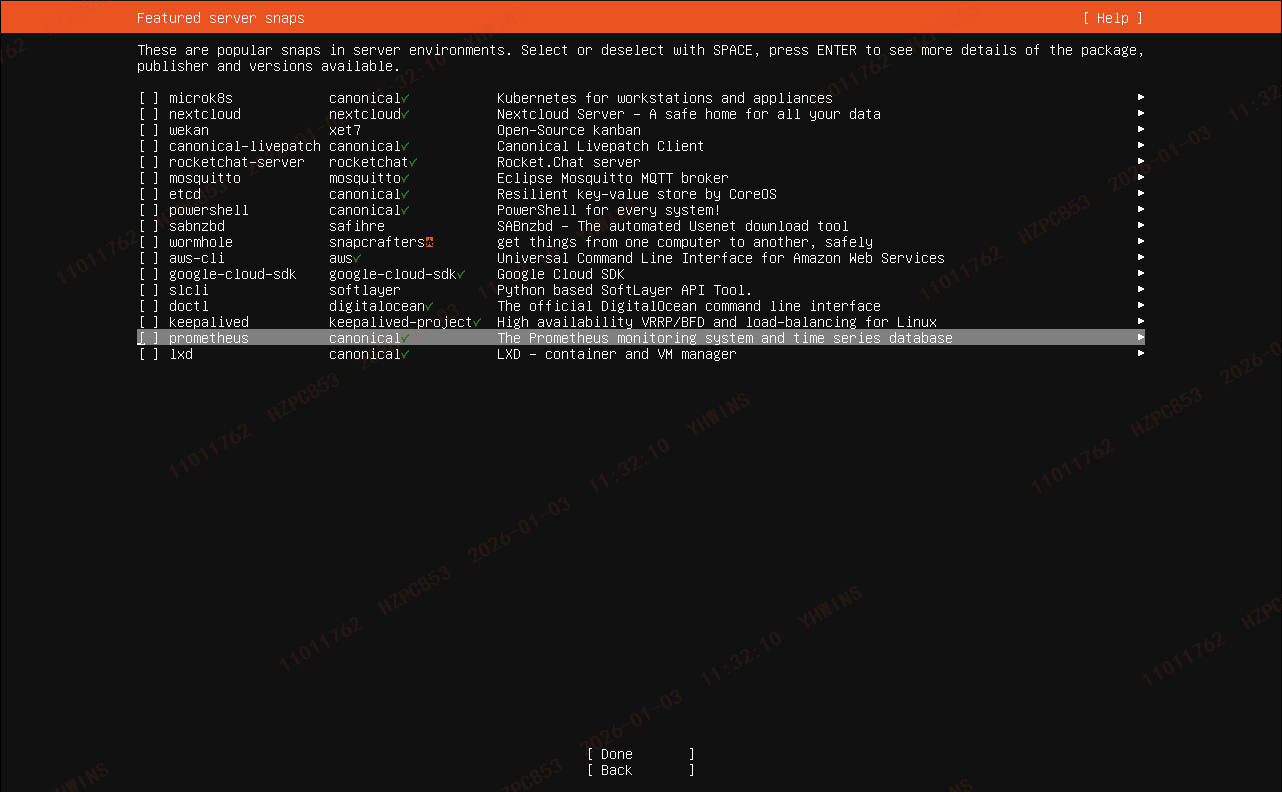Check the aws-cli snap checkbox

click(148, 258)
